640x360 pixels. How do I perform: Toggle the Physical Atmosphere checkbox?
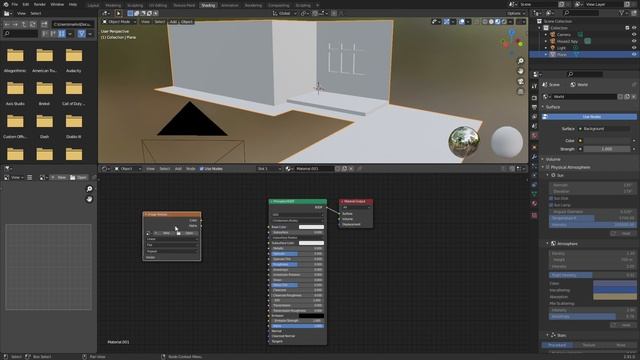548,167
